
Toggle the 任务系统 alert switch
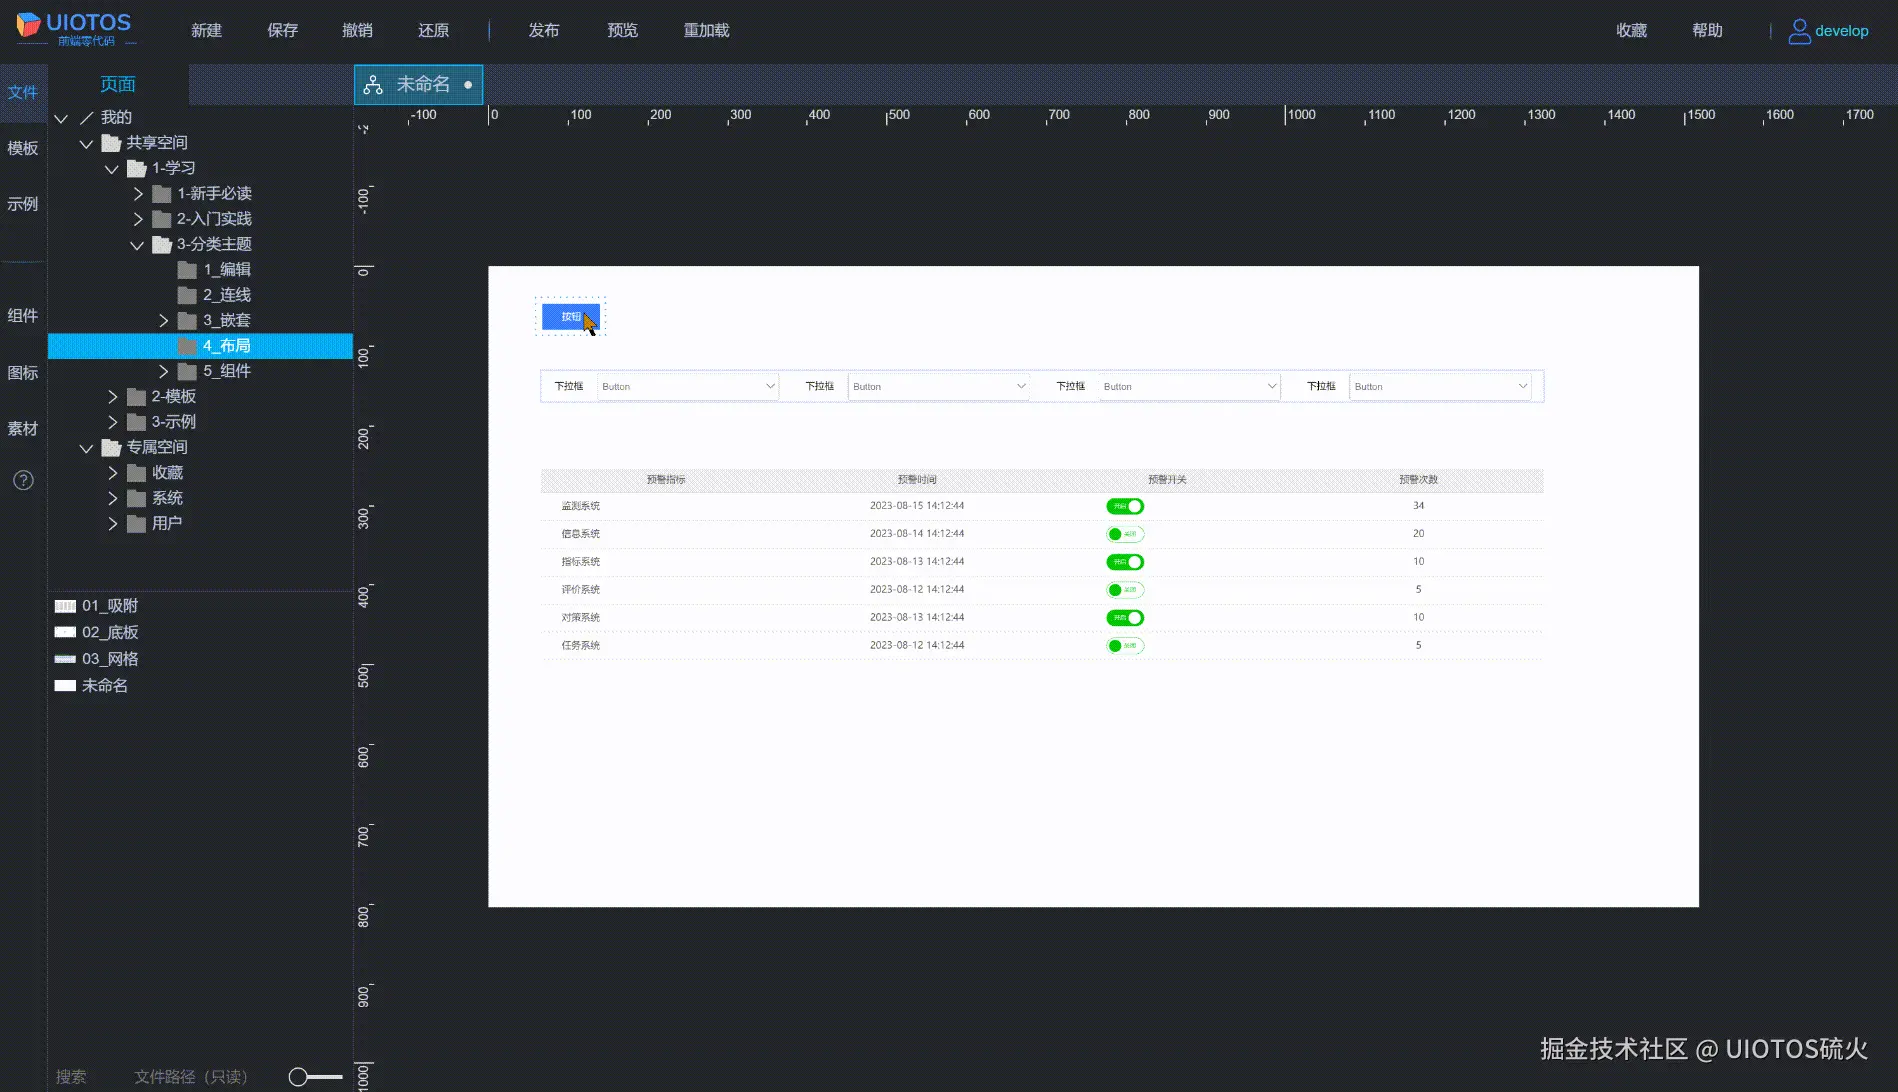point(1125,646)
